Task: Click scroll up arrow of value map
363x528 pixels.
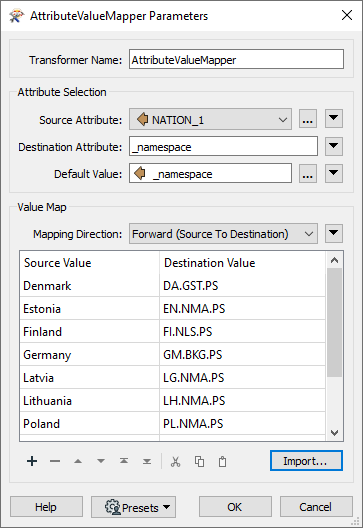Action: point(334,260)
